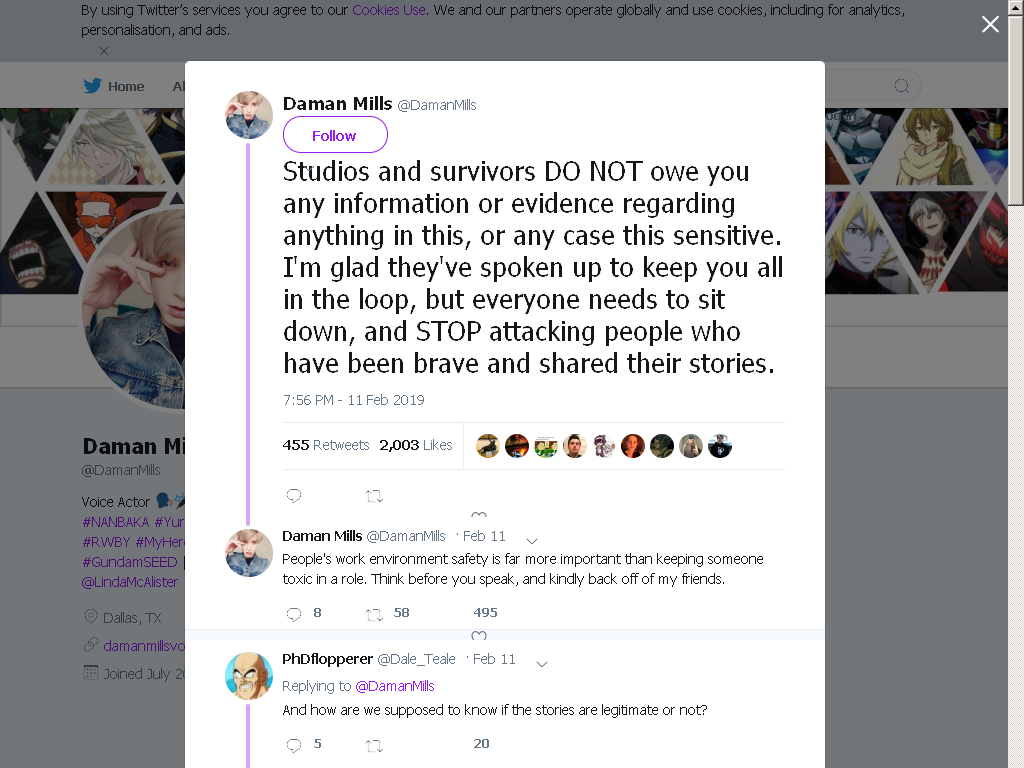
Task: Close the tweet overlay with the top-right X
Action: [x=990, y=24]
